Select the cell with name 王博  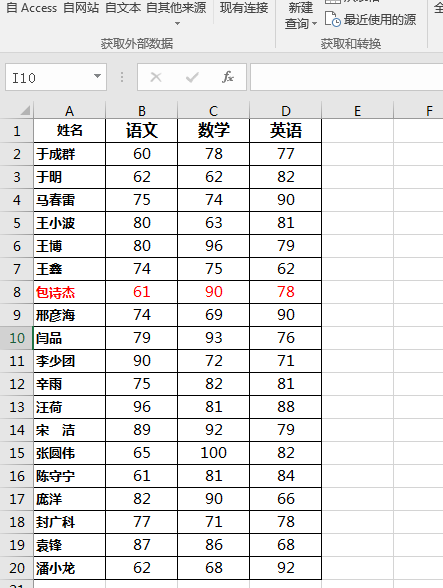(x=69, y=246)
